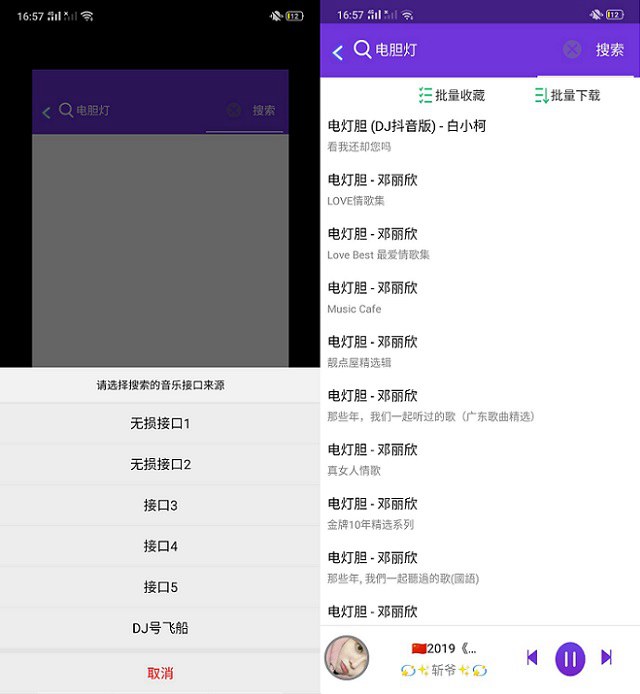
Task: Play 电灯胆 from album LOVE情歌集
Action: (x=480, y=189)
